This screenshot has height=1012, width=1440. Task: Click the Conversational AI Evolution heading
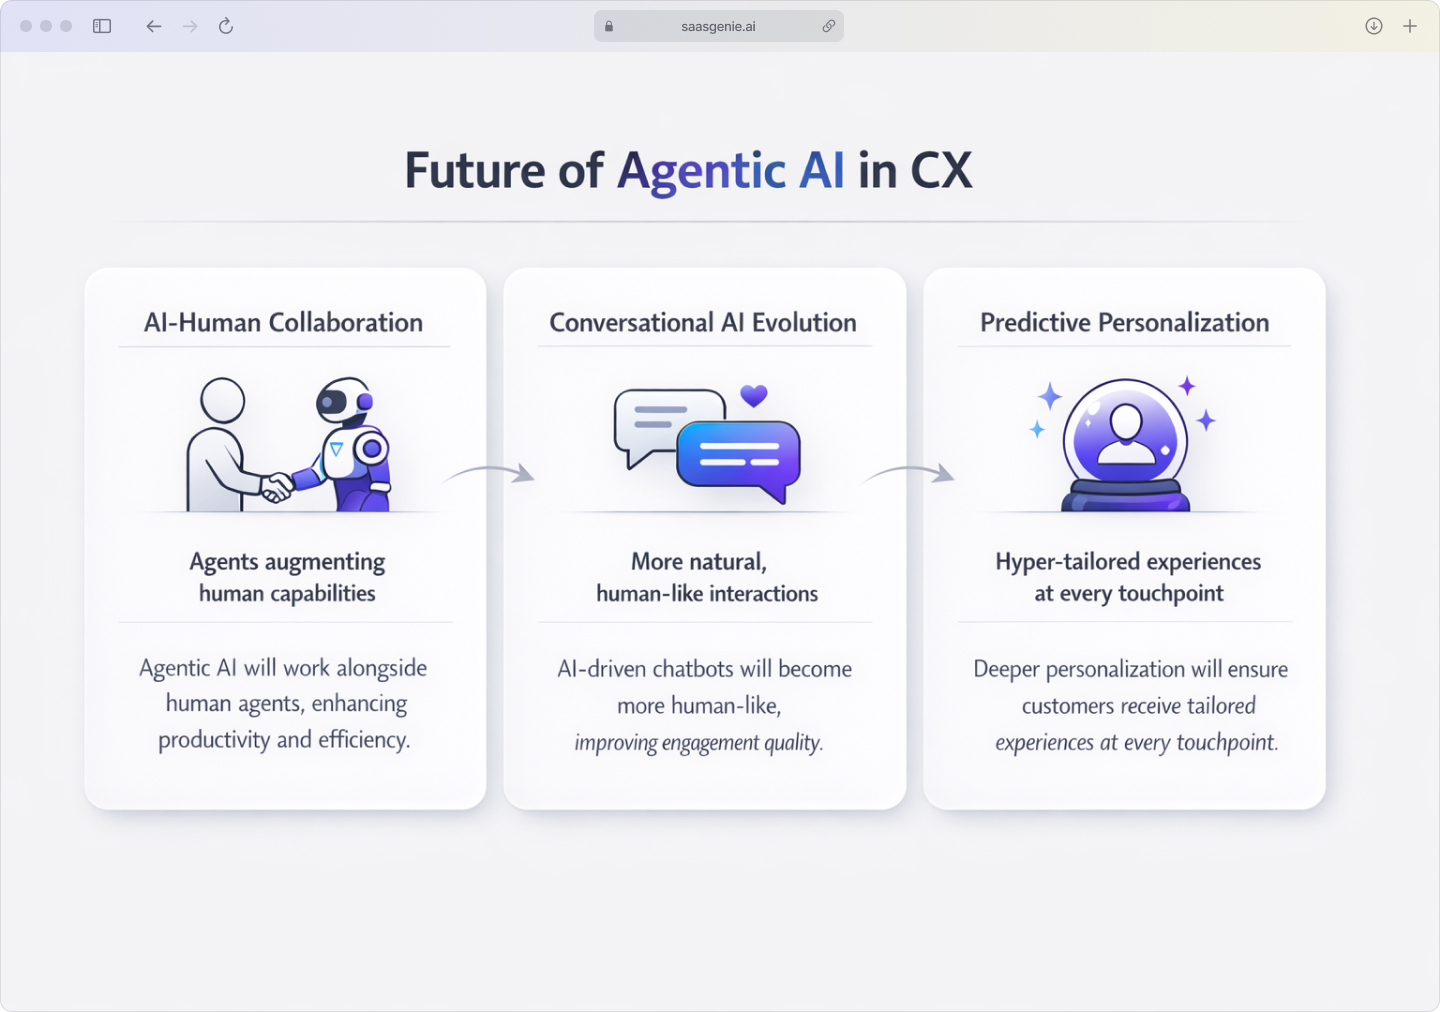click(703, 322)
